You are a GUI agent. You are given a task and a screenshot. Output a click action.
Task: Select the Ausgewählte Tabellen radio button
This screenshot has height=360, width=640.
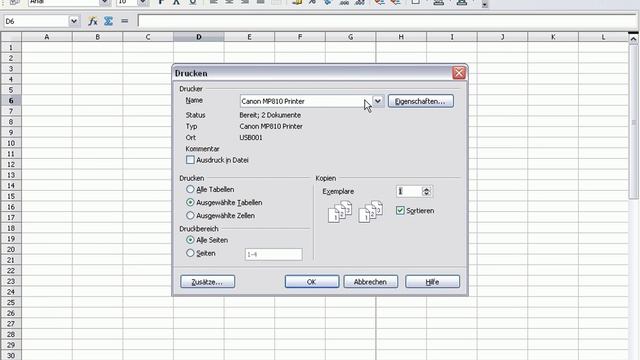(190, 202)
